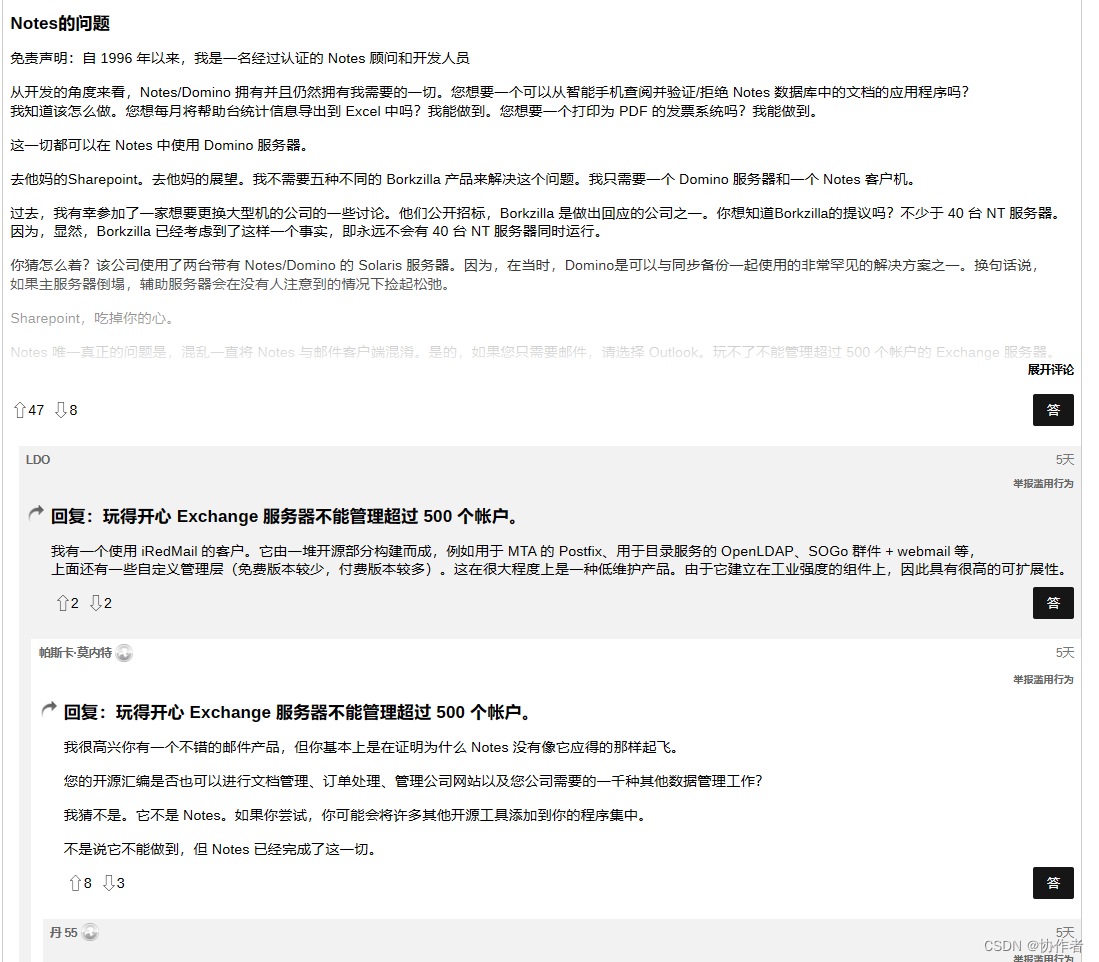Click 答 reply button on LDO's comment
This screenshot has width=1099, height=962.
tap(1053, 603)
